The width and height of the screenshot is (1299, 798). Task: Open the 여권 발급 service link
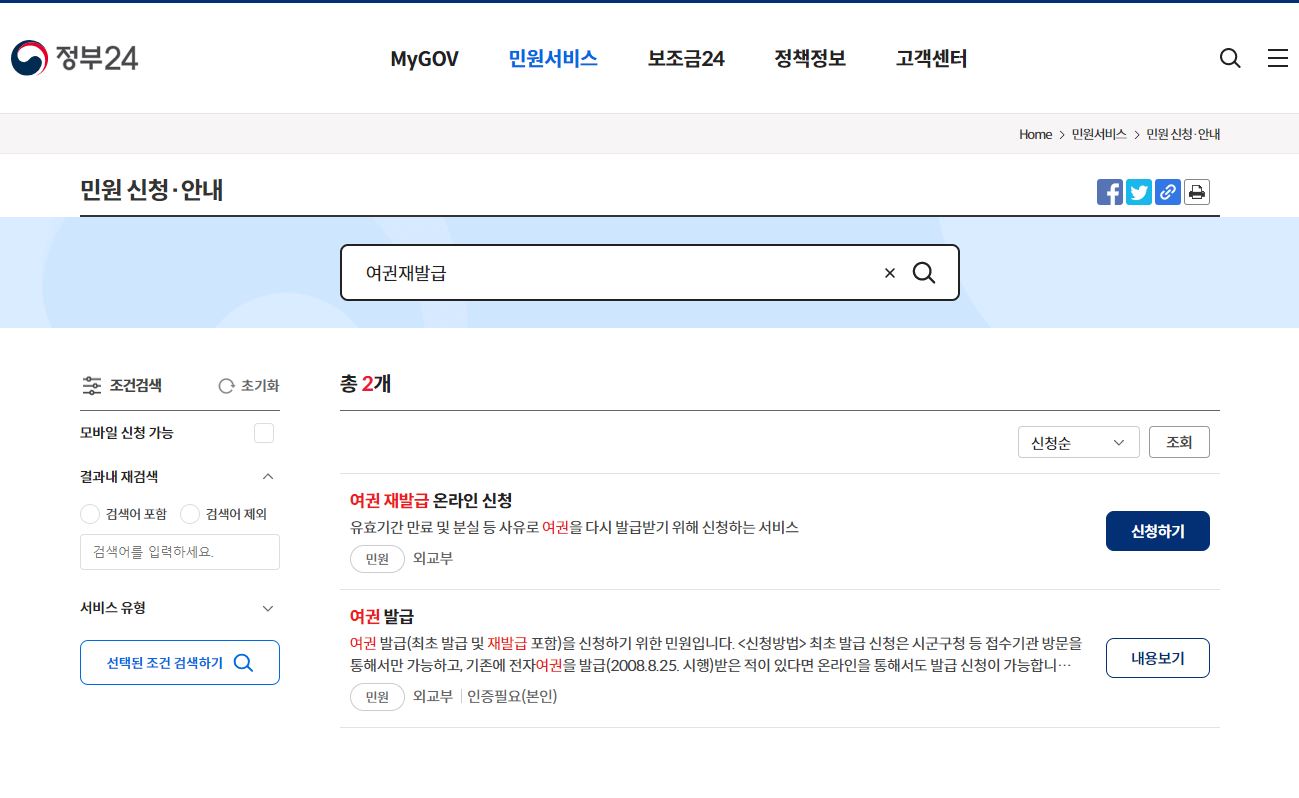pos(381,615)
